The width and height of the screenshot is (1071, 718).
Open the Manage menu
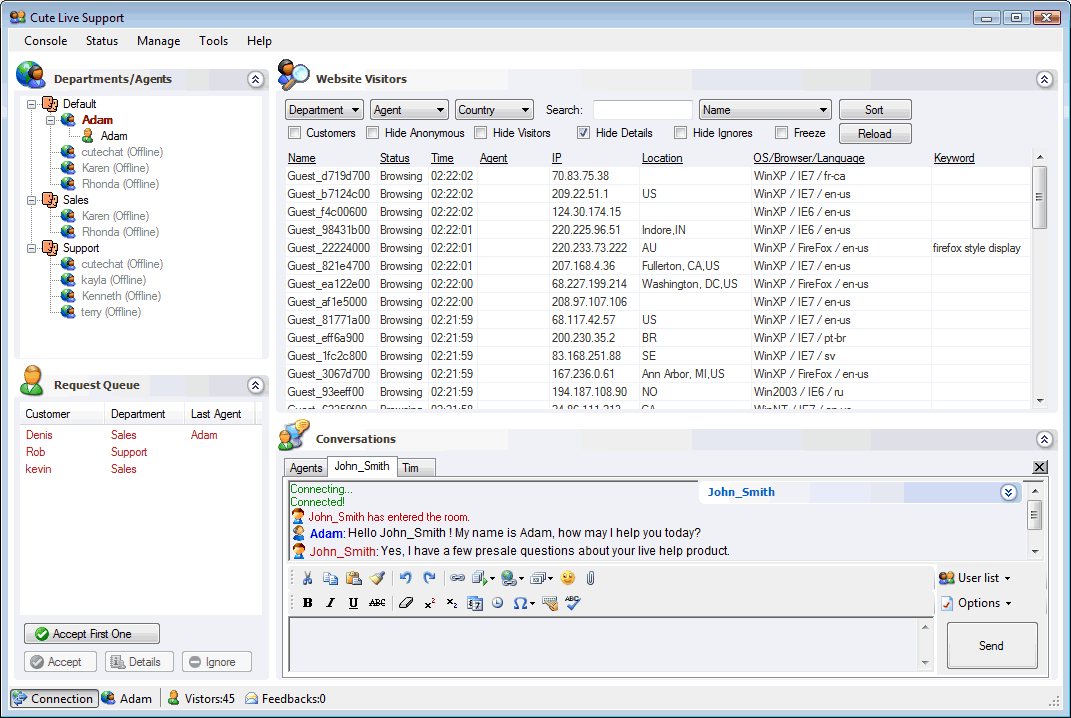[x=158, y=41]
